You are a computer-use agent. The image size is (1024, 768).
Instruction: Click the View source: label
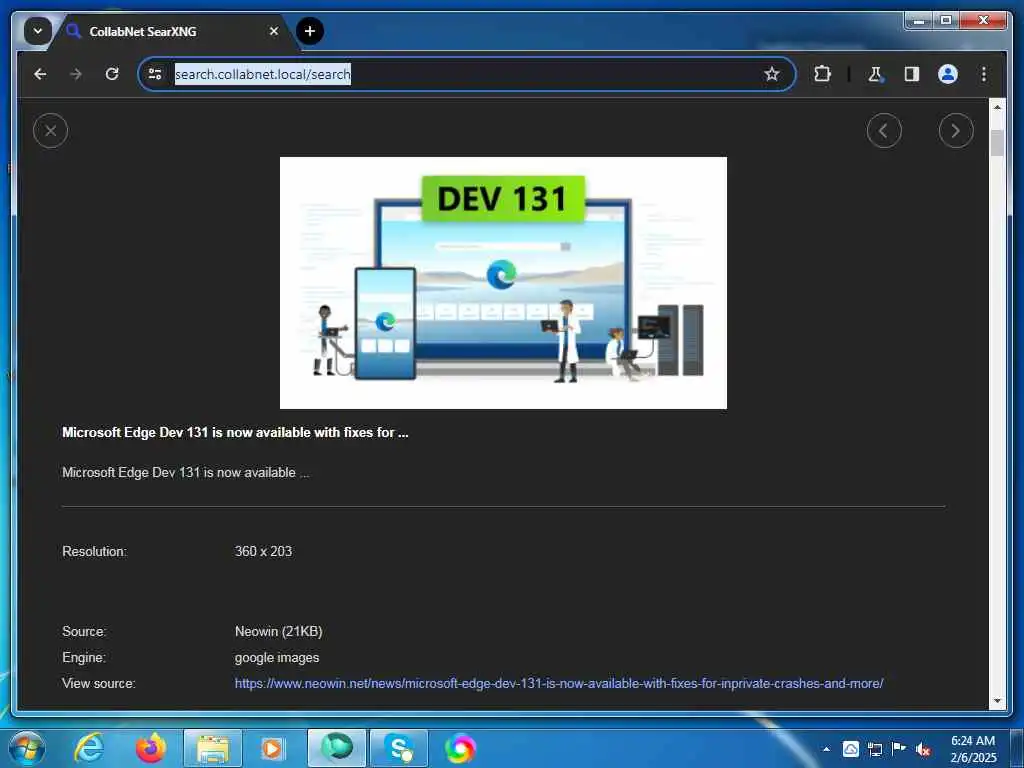point(99,683)
